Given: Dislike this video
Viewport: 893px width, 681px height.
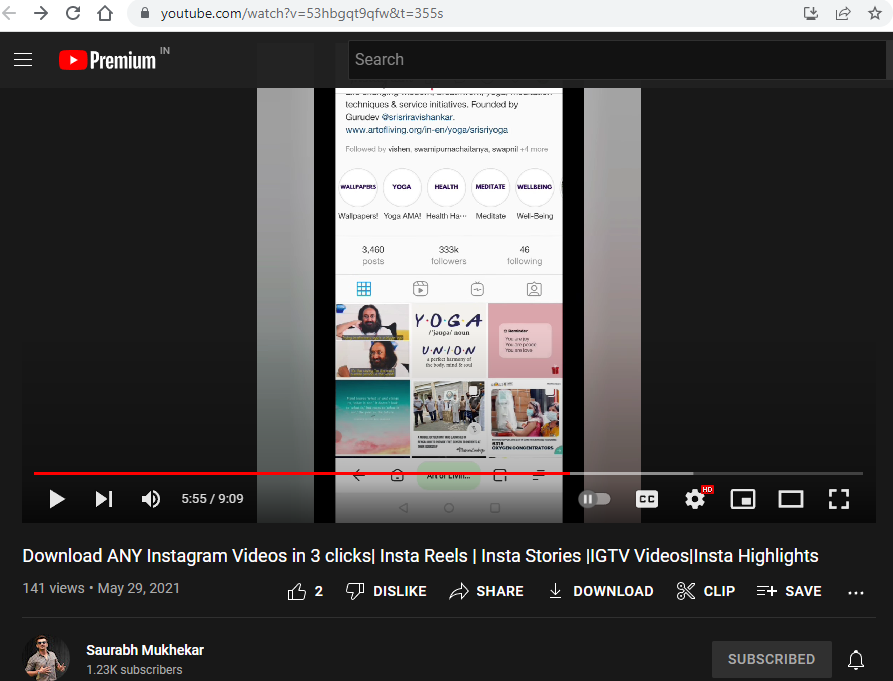Looking at the screenshot, I should pos(386,592).
